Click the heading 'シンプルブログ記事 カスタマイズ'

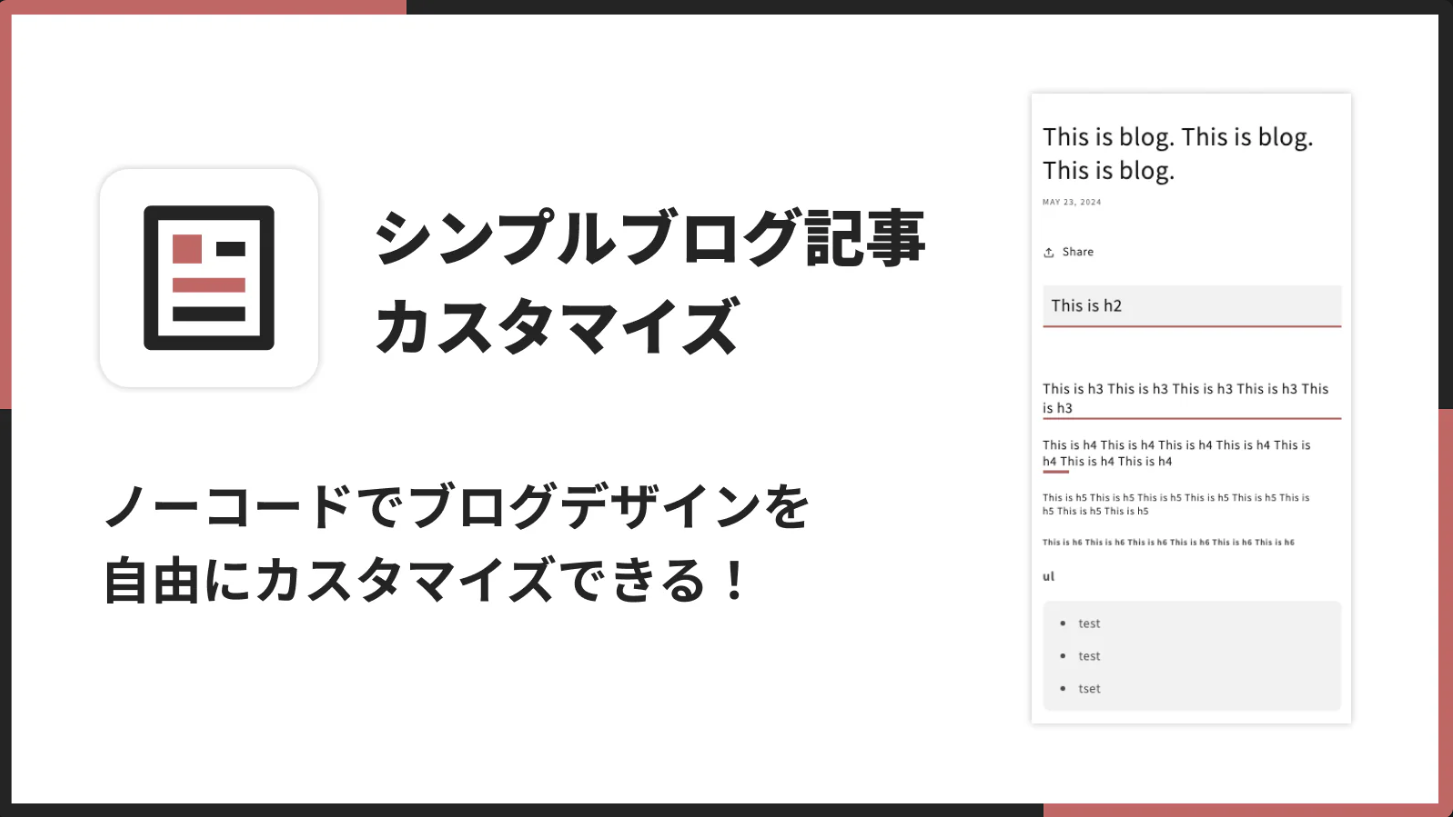click(650, 283)
